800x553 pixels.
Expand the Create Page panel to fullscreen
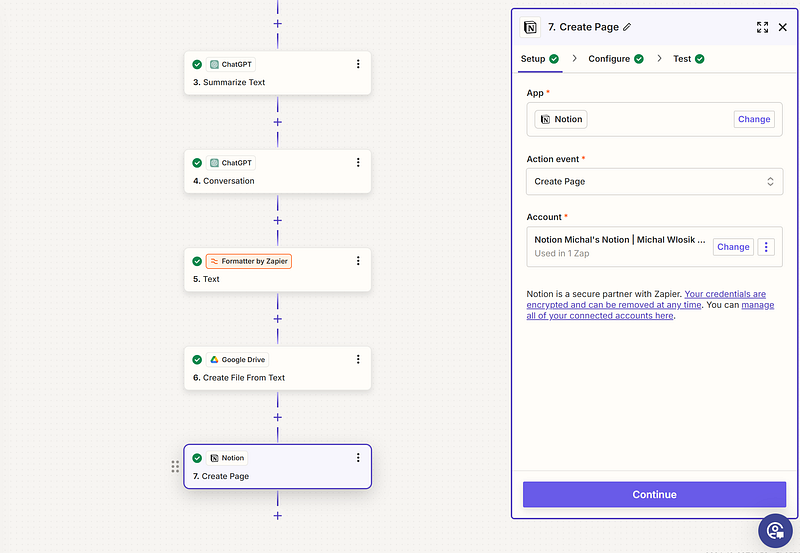(763, 27)
